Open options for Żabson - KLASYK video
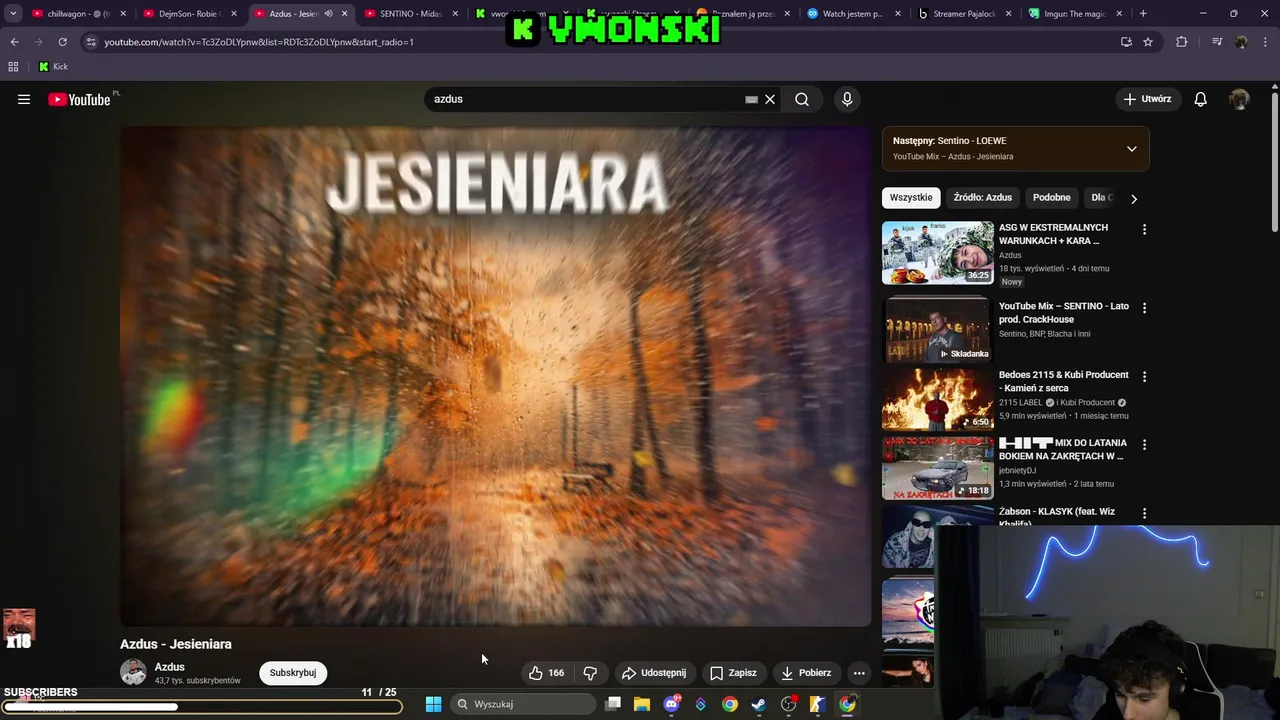 pyautogui.click(x=1144, y=514)
